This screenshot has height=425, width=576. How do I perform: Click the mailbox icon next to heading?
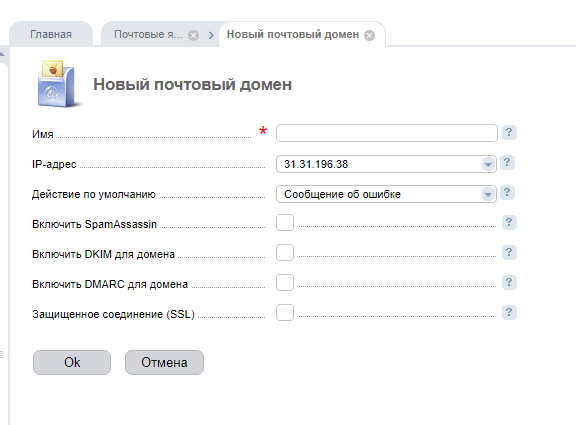pos(58,84)
